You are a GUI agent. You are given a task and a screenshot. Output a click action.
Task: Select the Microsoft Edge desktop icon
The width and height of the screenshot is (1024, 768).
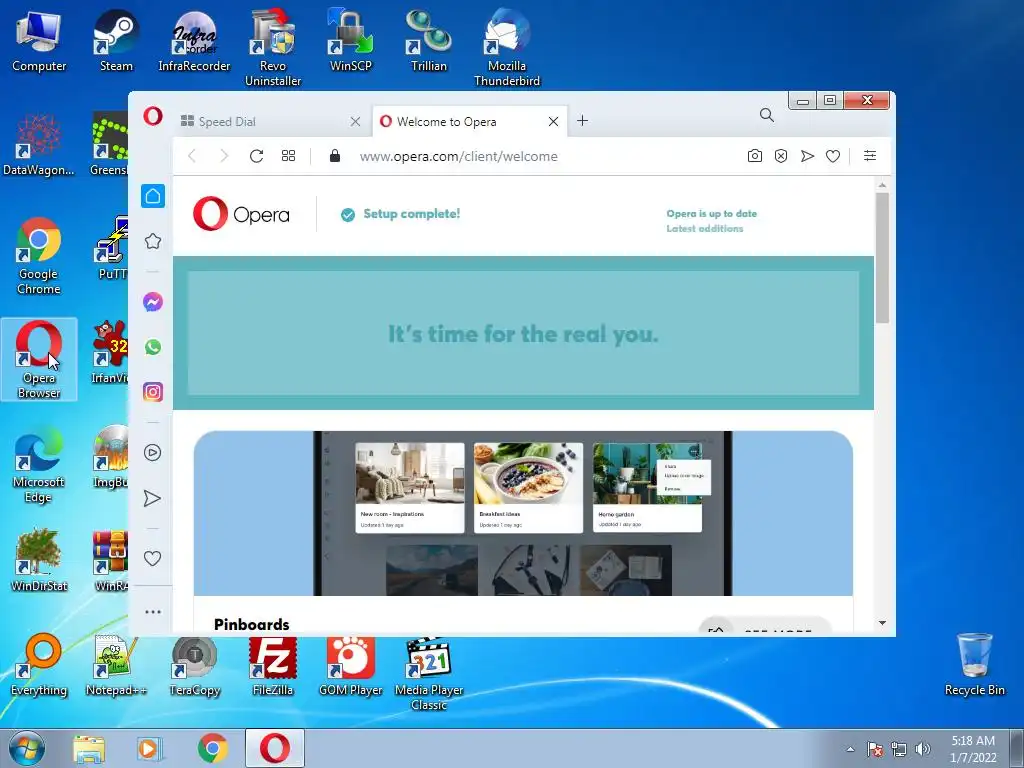(x=39, y=464)
